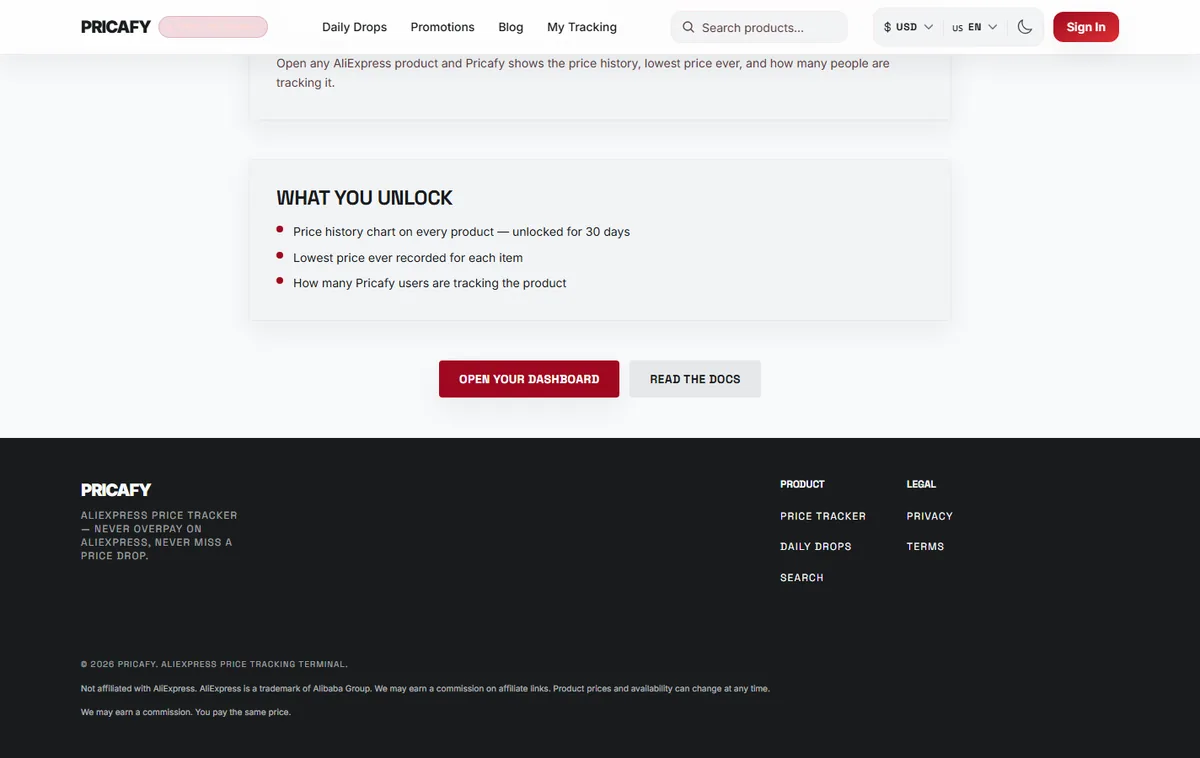Click the Pricafy logo in footer
This screenshot has height=758, width=1200.
(x=116, y=490)
